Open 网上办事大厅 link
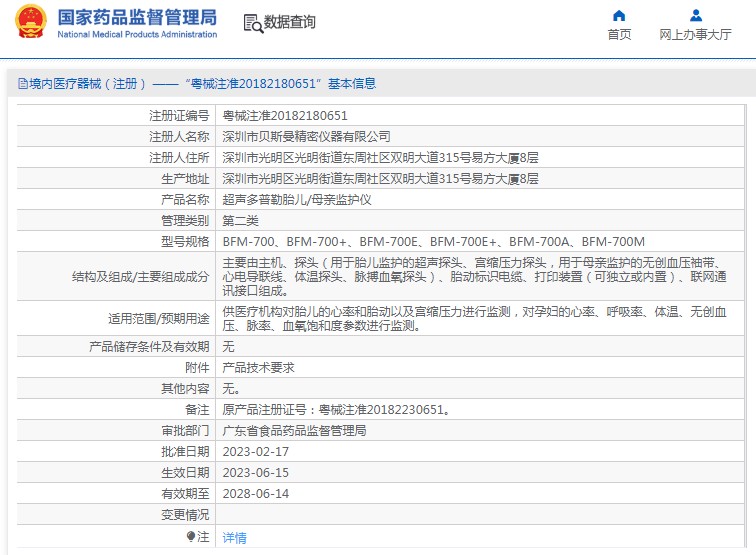 click(695, 34)
